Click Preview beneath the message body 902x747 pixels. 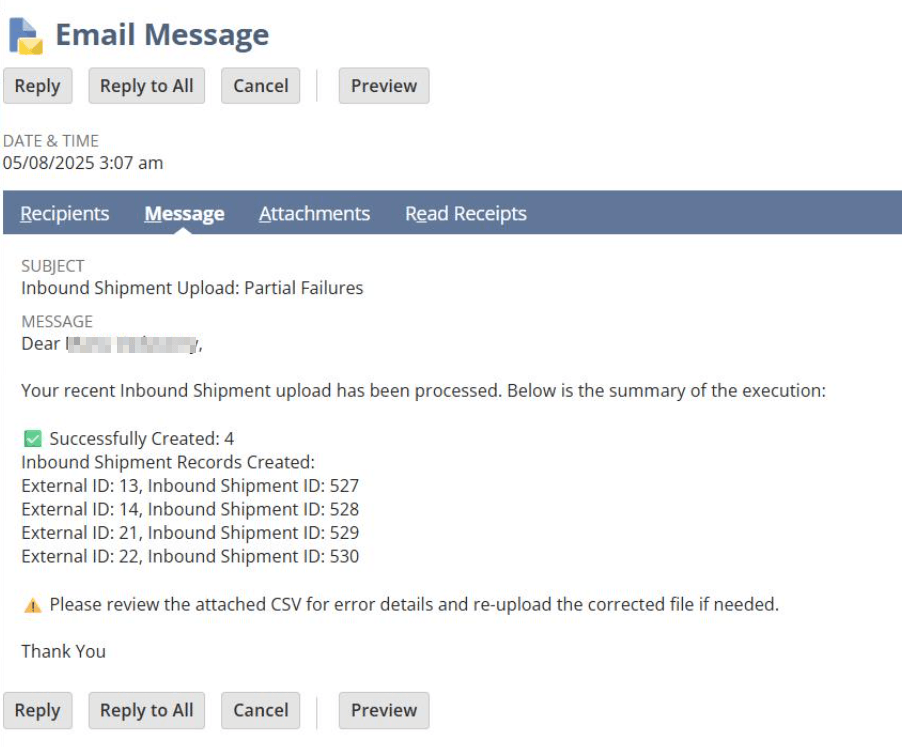(x=384, y=710)
